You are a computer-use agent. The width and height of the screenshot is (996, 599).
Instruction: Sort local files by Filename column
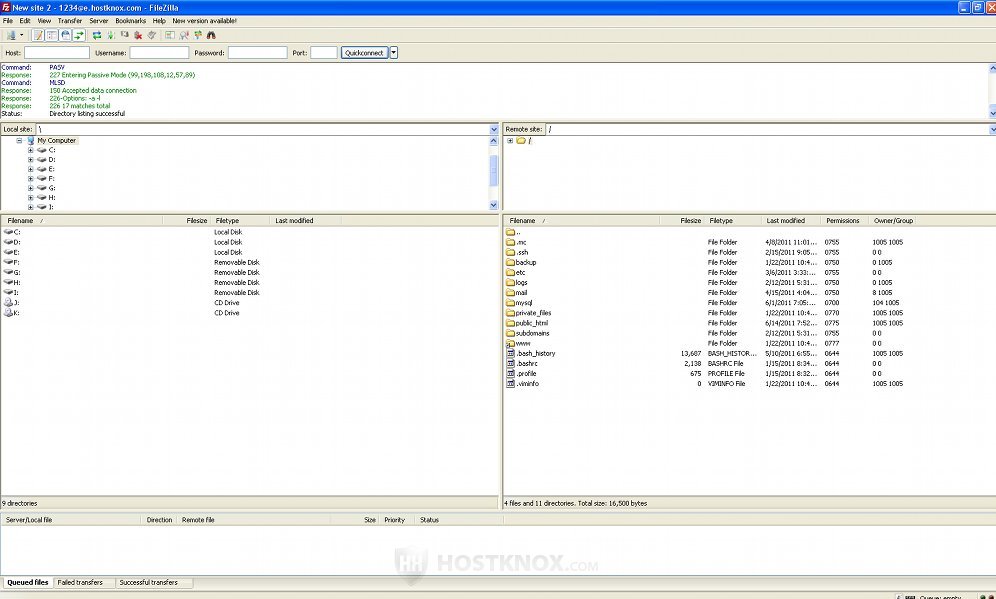(82, 220)
